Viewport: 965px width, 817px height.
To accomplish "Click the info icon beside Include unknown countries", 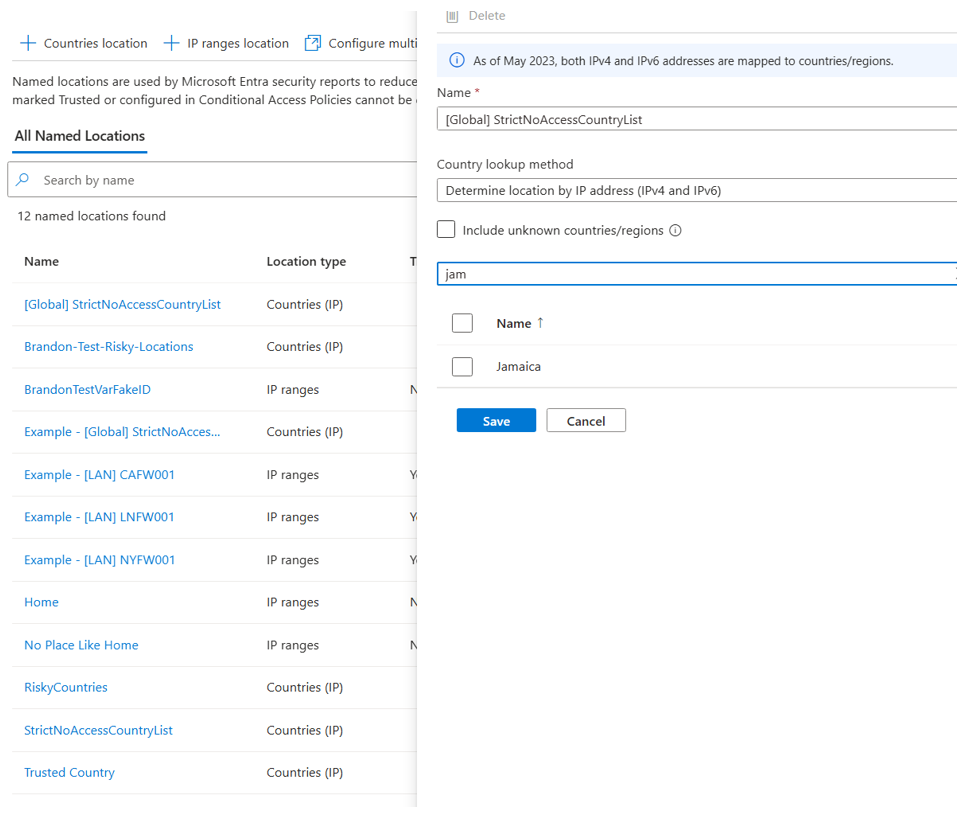I will tap(675, 230).
